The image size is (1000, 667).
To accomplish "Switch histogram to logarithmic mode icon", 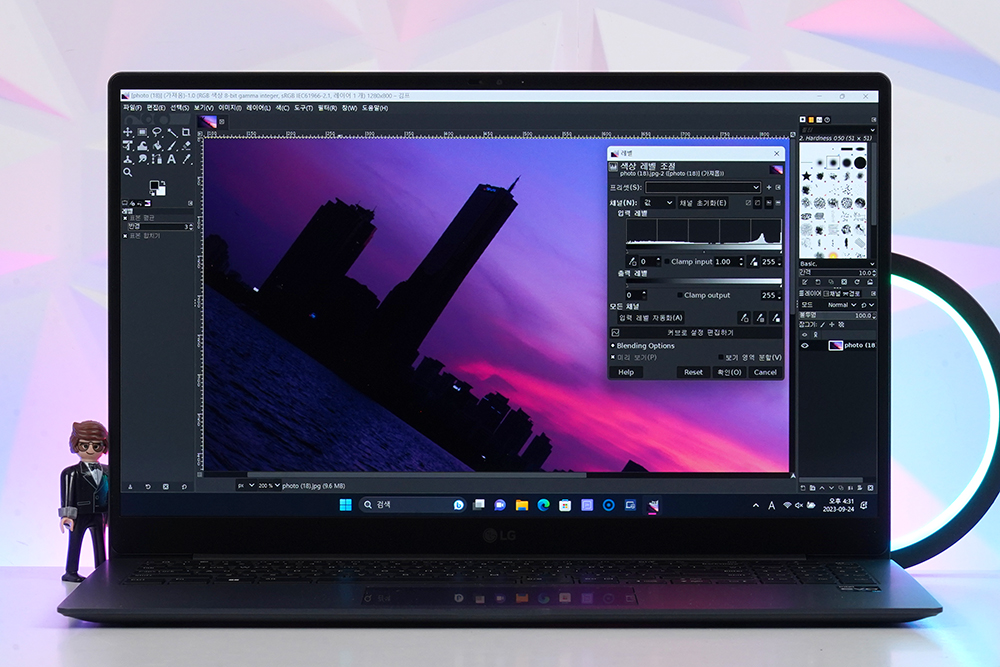I will (x=778, y=203).
